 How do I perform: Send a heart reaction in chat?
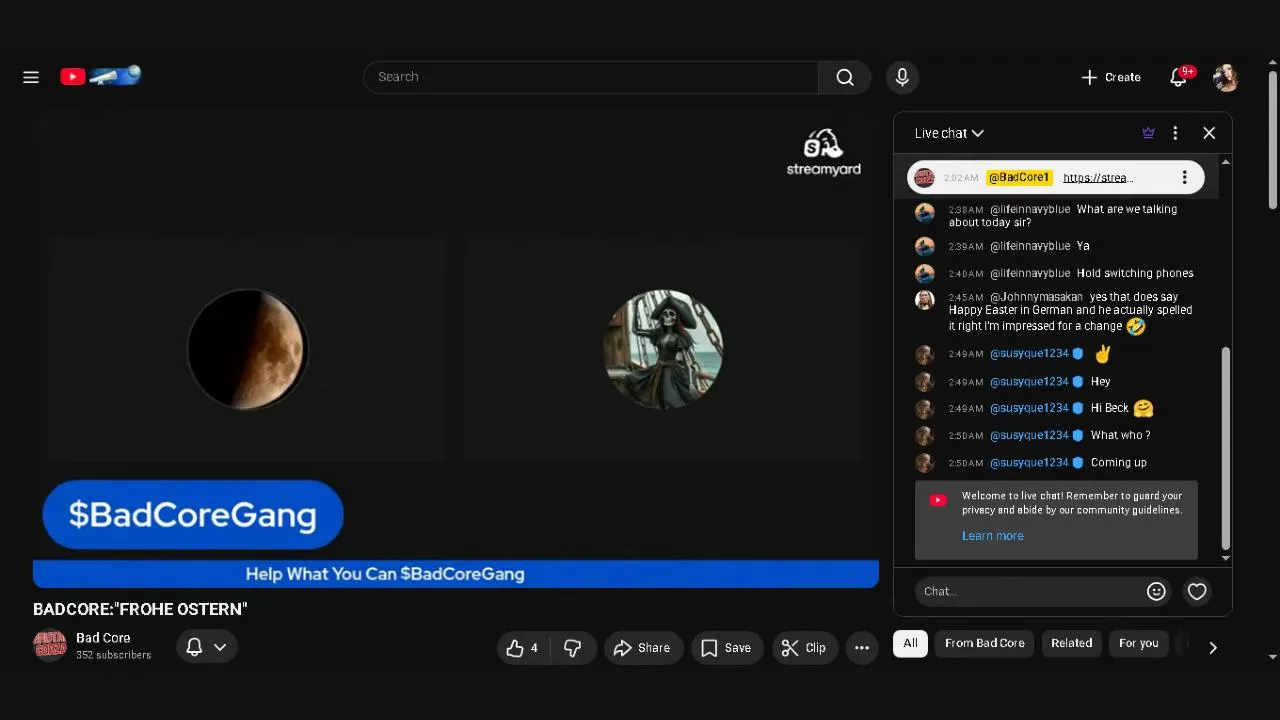[1197, 591]
